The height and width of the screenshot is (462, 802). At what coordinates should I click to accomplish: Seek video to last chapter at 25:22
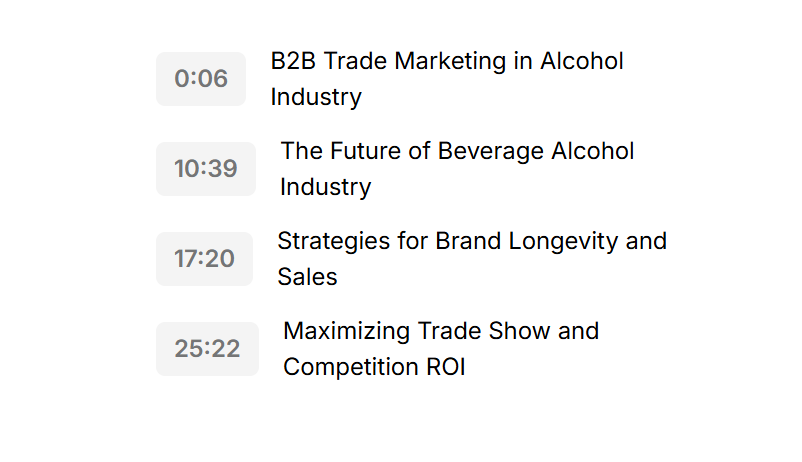pos(207,349)
